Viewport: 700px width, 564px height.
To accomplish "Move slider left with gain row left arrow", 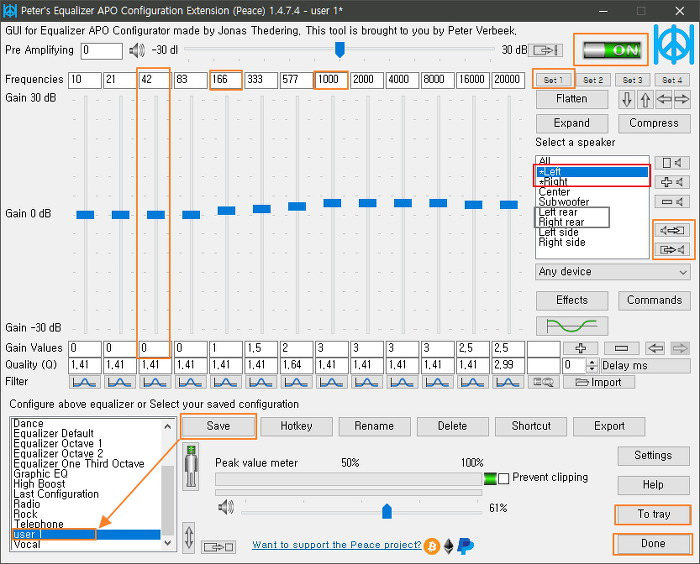I will (656, 348).
